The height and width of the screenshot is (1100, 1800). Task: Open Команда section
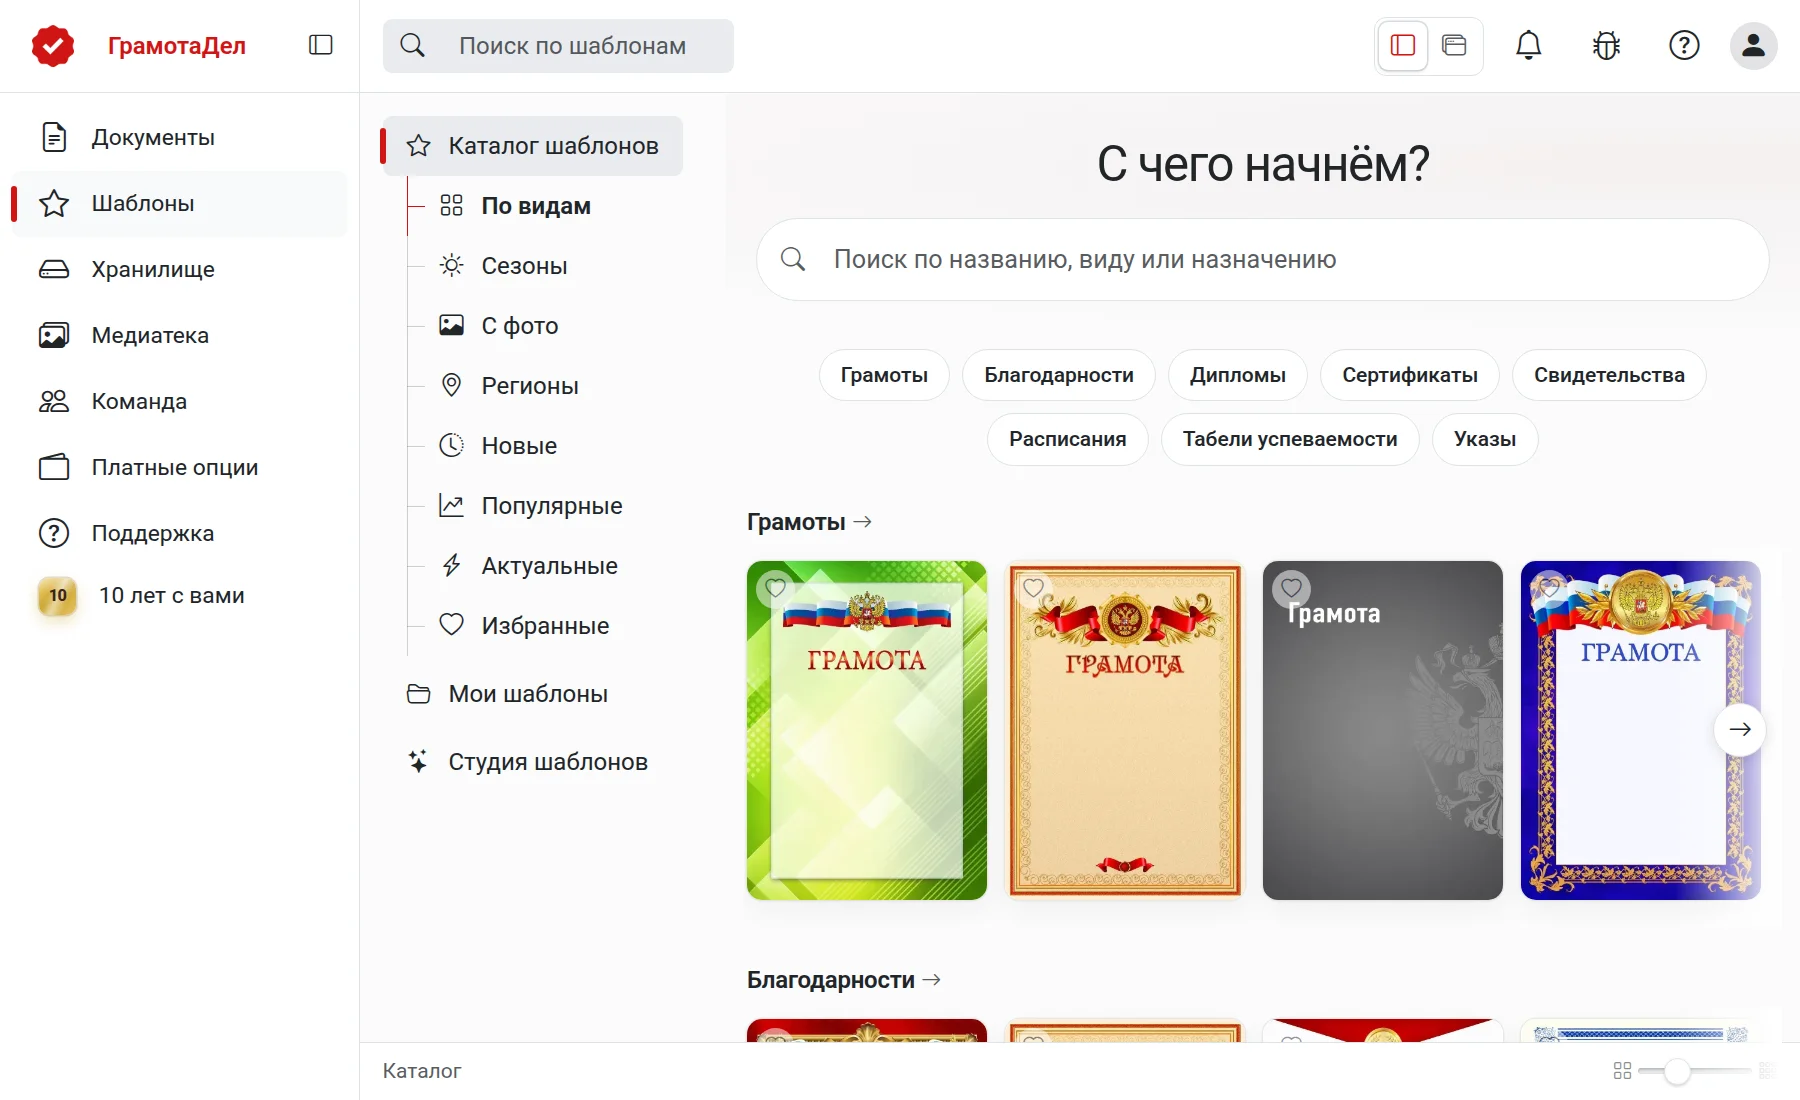click(179, 401)
